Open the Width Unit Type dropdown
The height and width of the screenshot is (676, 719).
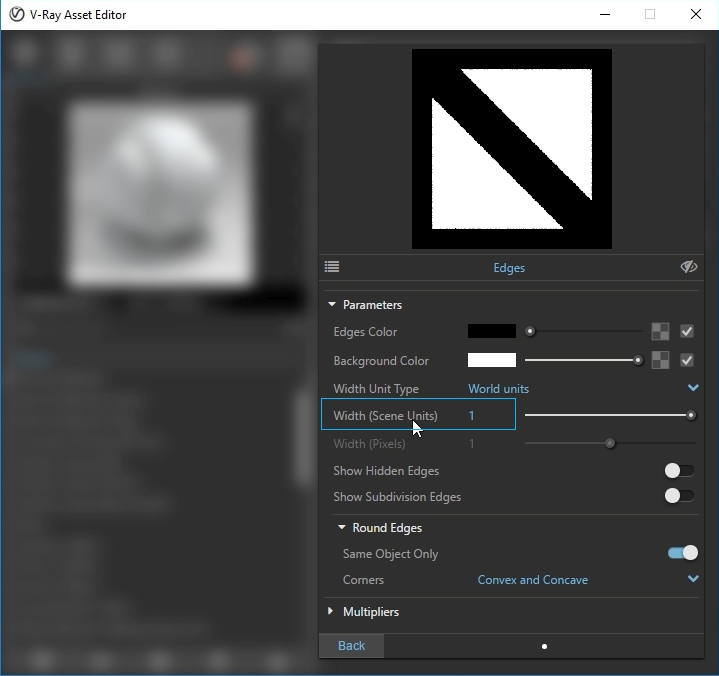tap(693, 388)
